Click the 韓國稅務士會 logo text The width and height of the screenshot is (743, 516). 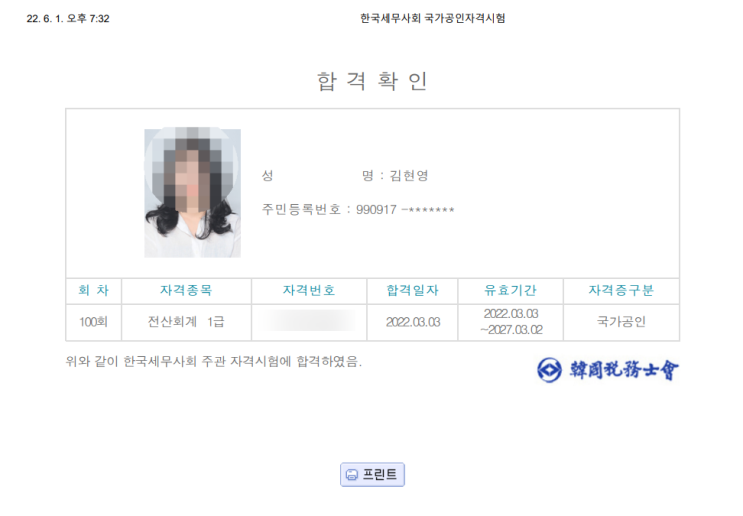[624, 370]
